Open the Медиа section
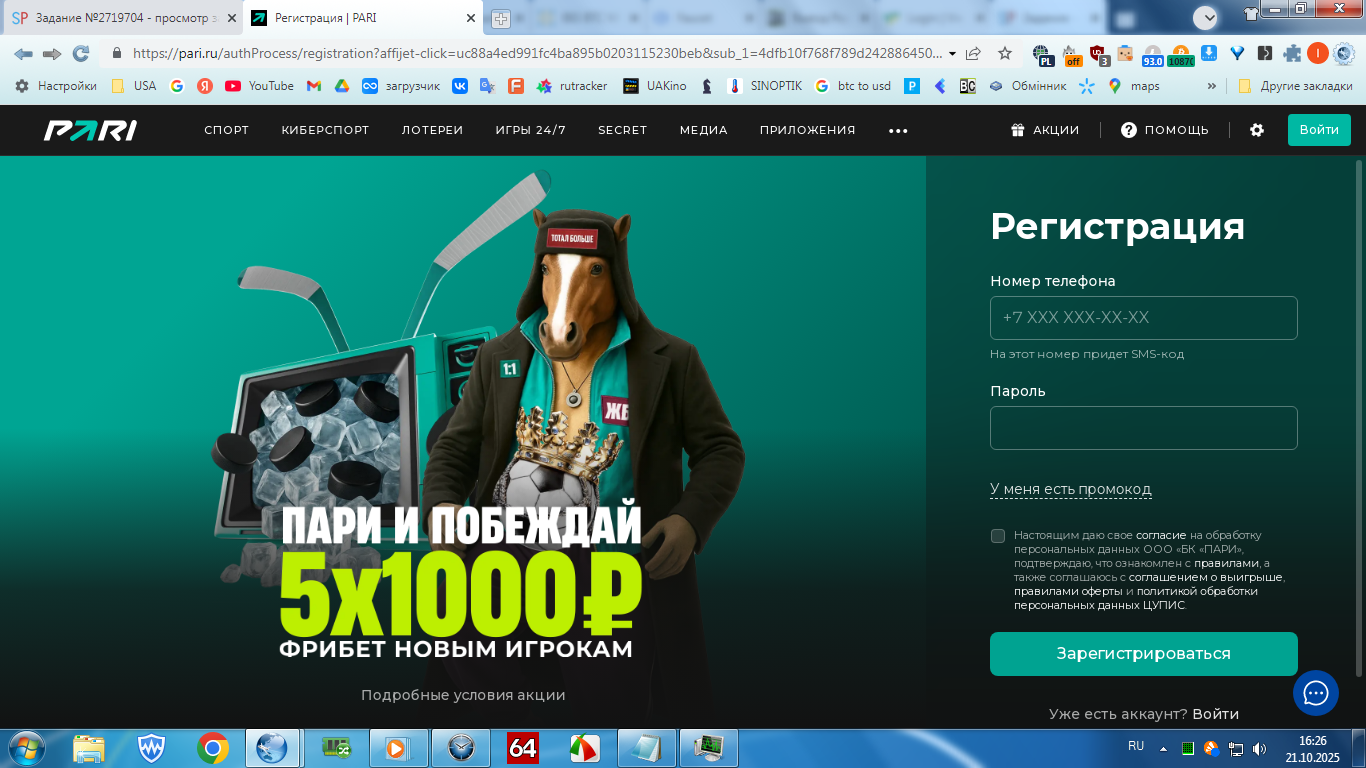Image resolution: width=1366 pixels, height=768 pixels. click(703, 130)
